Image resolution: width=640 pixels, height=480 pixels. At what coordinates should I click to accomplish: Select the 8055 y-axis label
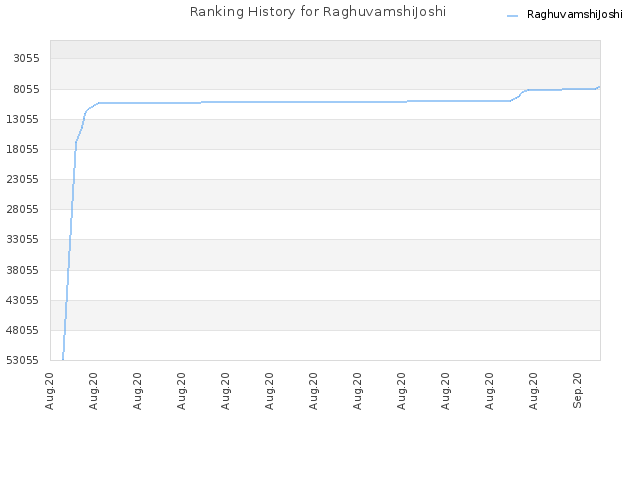pyautogui.click(x=27, y=89)
